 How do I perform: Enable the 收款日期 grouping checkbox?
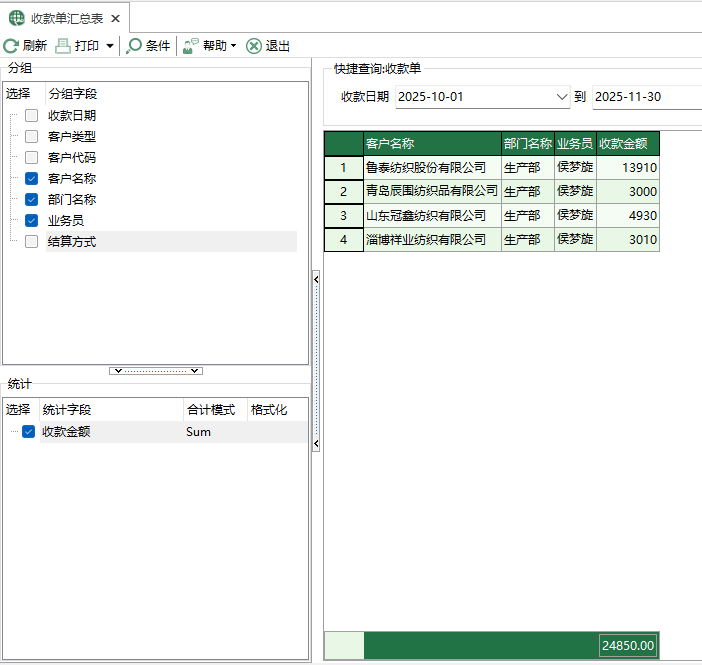[x=31, y=116]
